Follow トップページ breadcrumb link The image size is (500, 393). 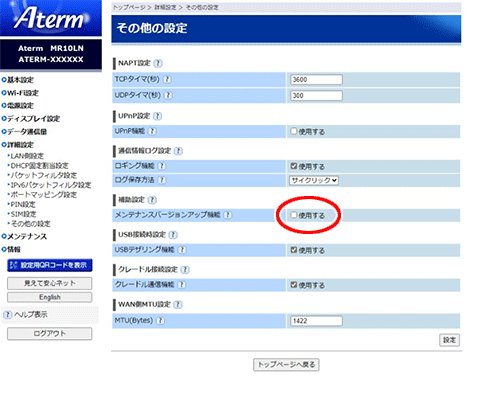tap(129, 7)
